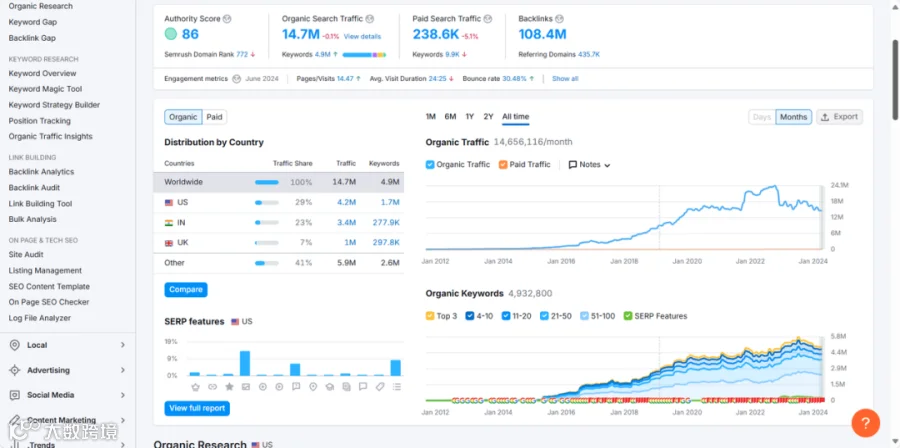This screenshot has width=900, height=448.
Task: Toggle the Top 3 keywords checkbox
Action: 430,316
